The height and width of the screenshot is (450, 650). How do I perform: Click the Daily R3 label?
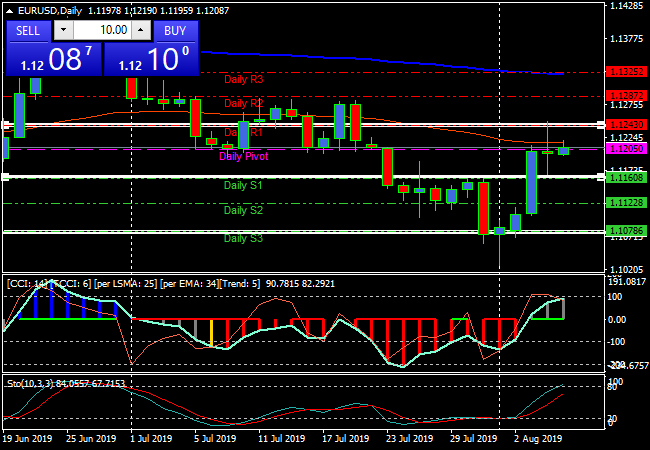coord(244,79)
